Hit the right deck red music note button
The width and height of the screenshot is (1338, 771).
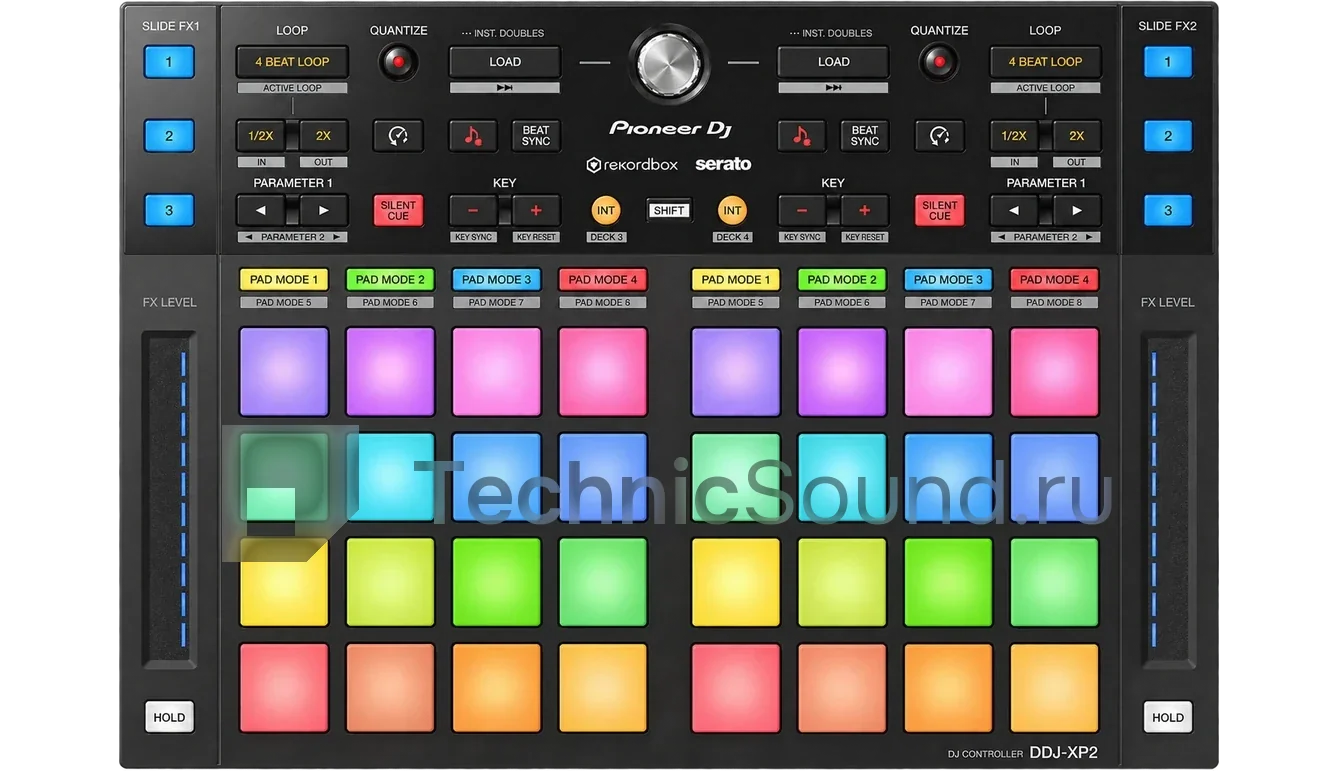(x=802, y=135)
